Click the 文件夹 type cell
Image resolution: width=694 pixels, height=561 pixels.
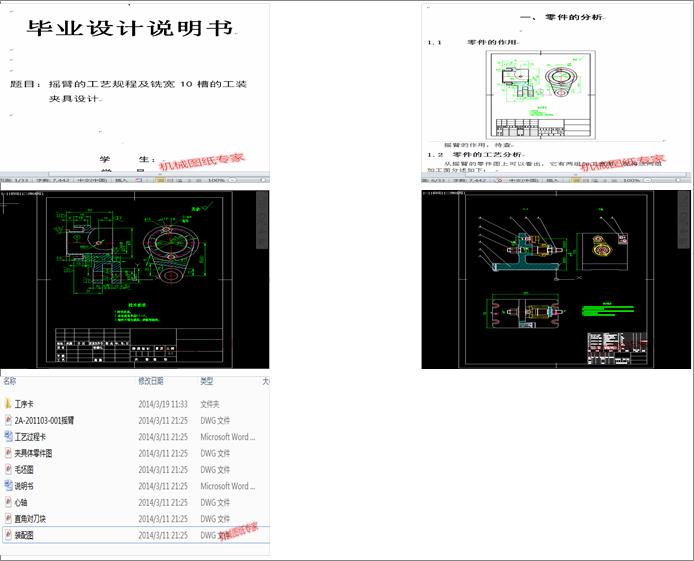click(x=210, y=404)
